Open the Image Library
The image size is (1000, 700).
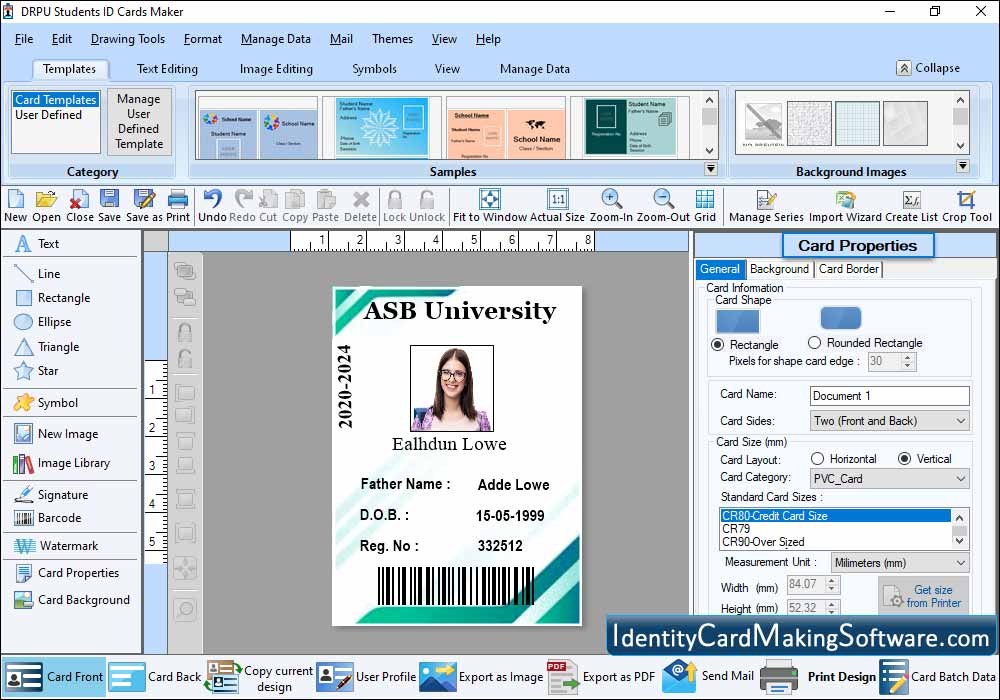(x=62, y=463)
